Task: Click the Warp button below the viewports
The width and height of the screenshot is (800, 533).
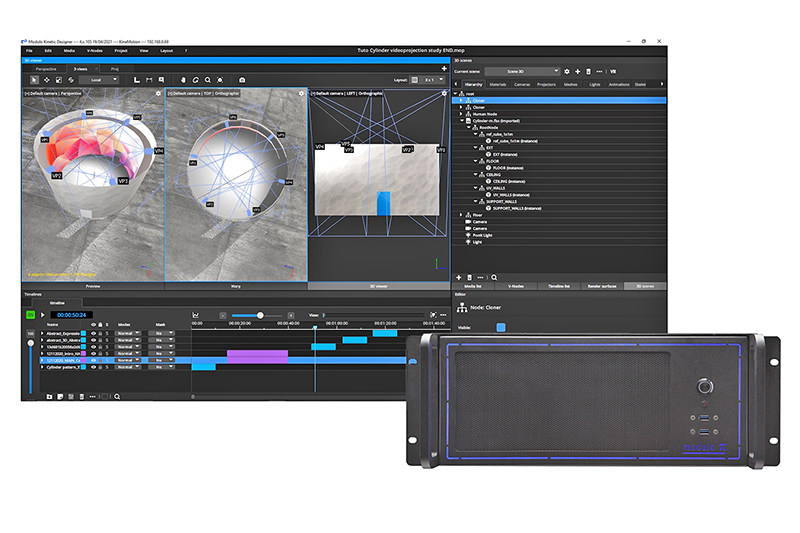Action: 236,286
